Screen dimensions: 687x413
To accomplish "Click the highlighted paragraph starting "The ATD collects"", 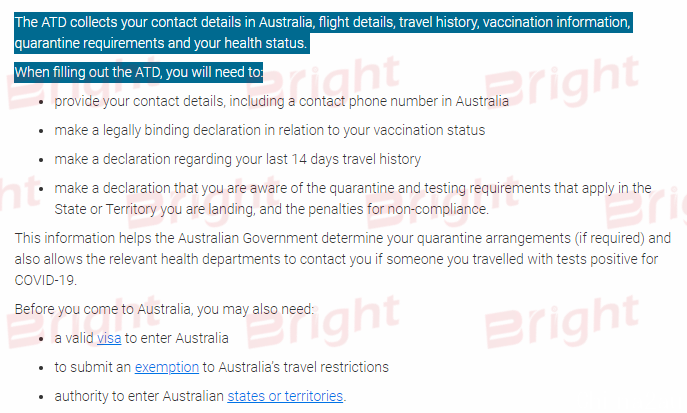I will (323, 33).
